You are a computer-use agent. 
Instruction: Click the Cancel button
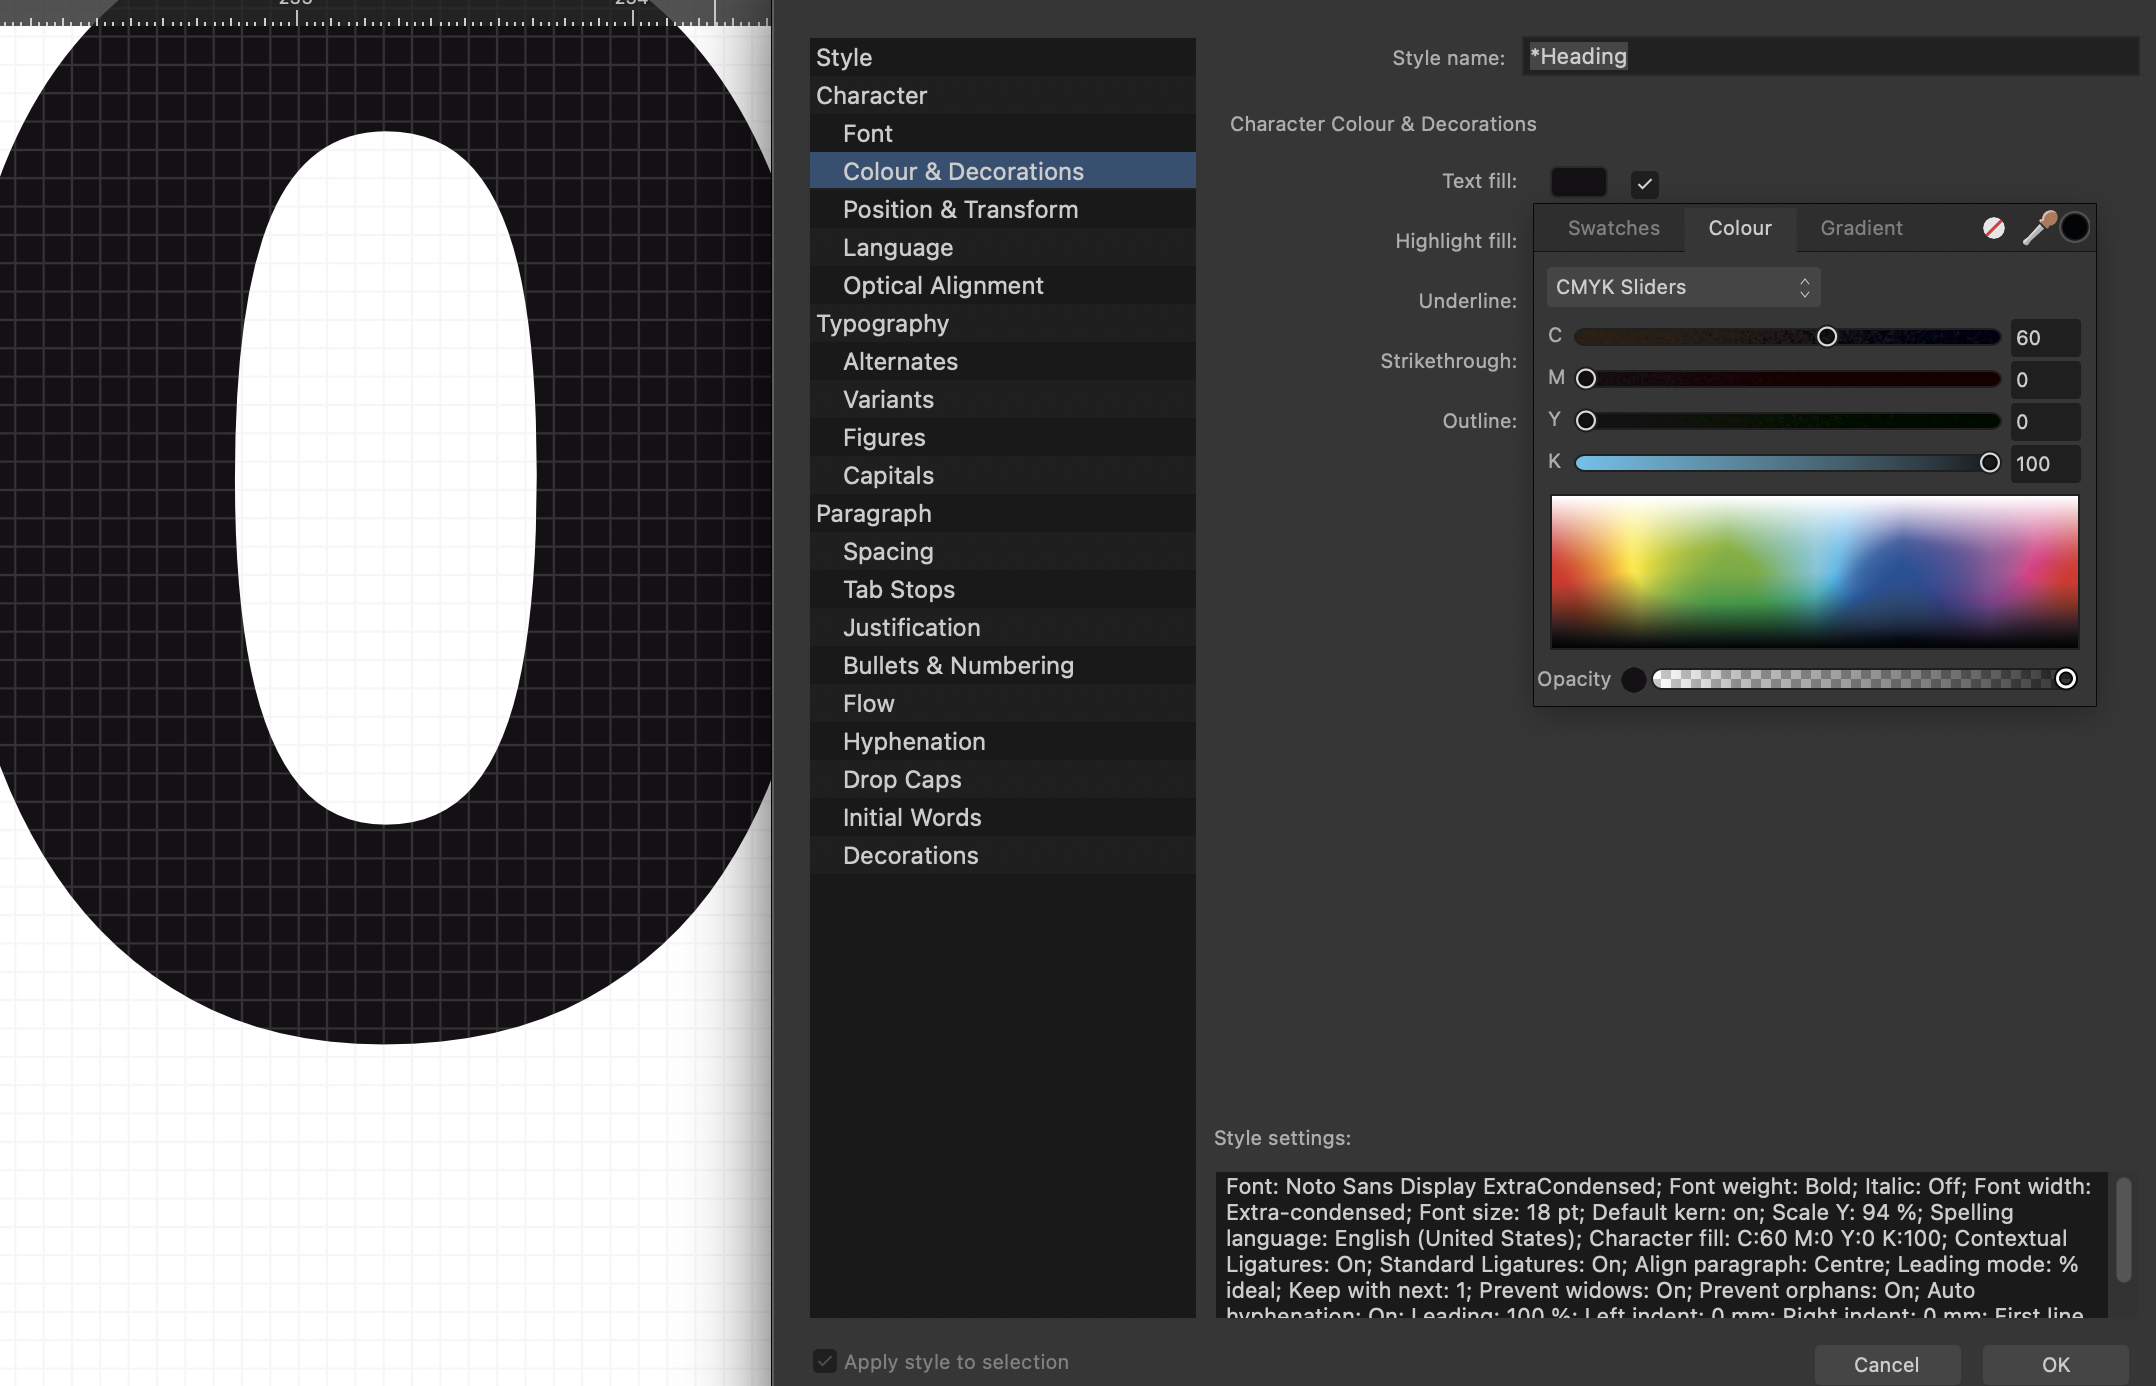(1886, 1364)
